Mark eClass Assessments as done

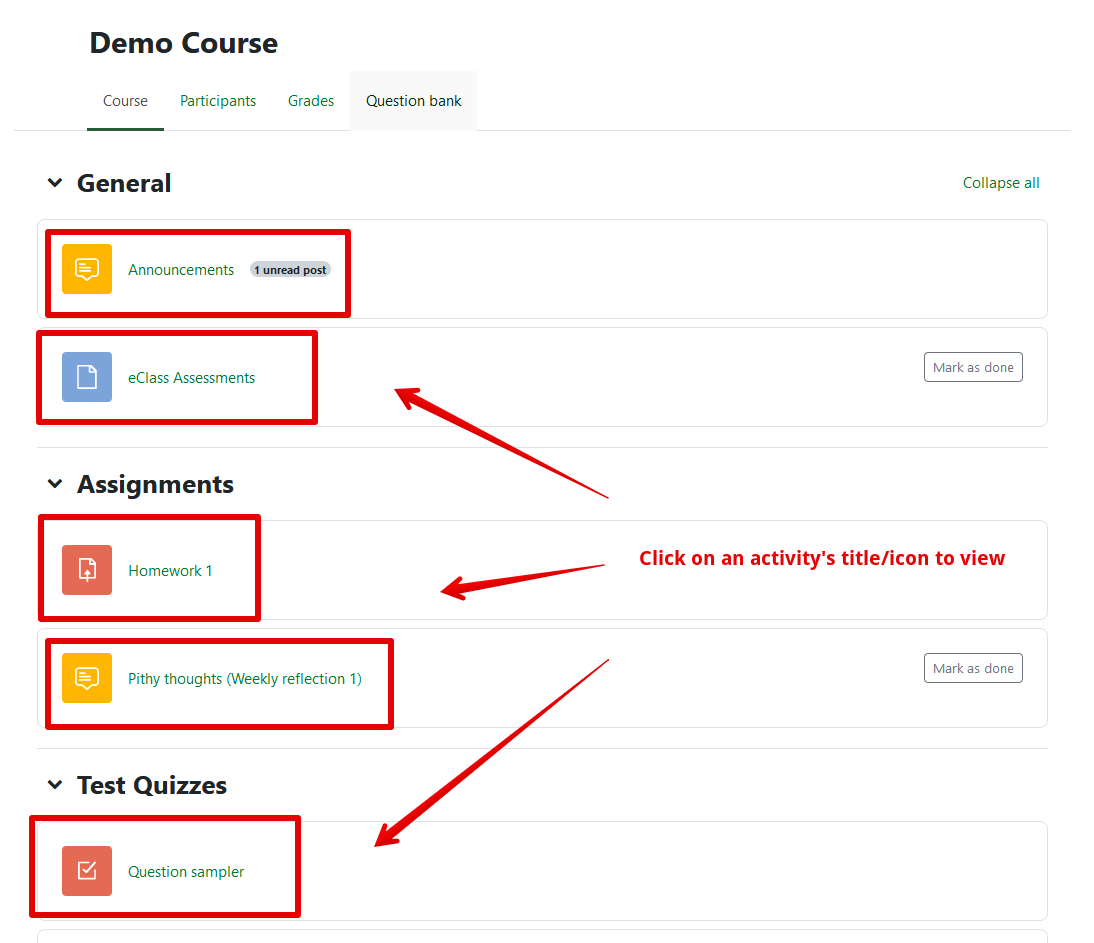pos(972,367)
